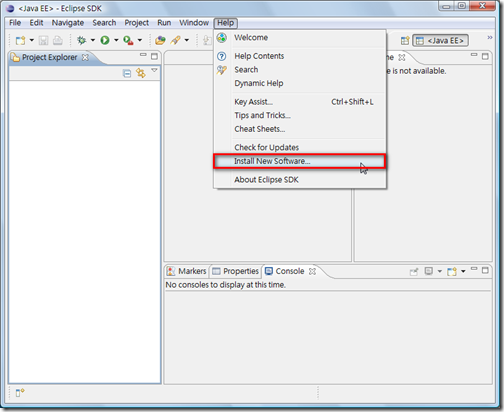
Task: Click the Search flashlight toolbar icon
Action: click(176, 40)
